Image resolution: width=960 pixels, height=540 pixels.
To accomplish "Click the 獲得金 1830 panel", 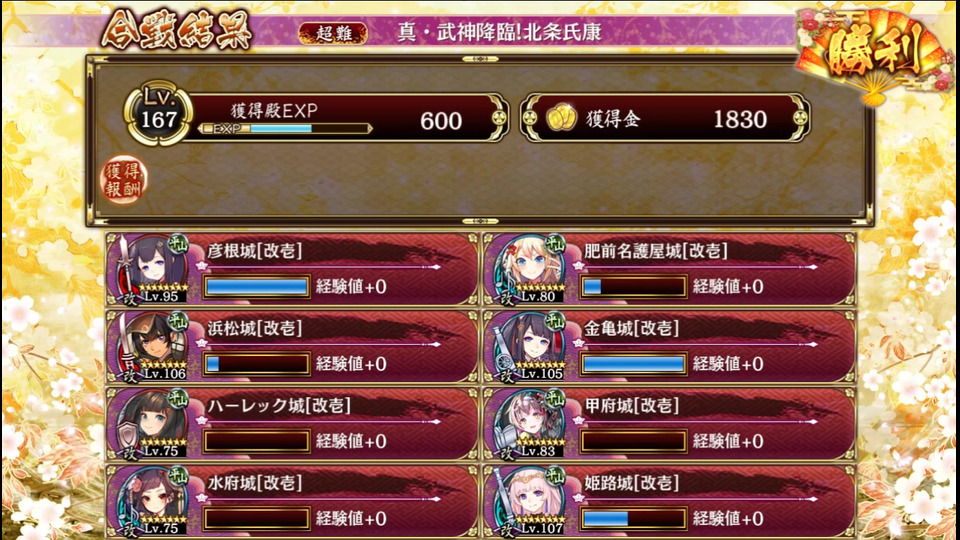I will (x=666, y=118).
